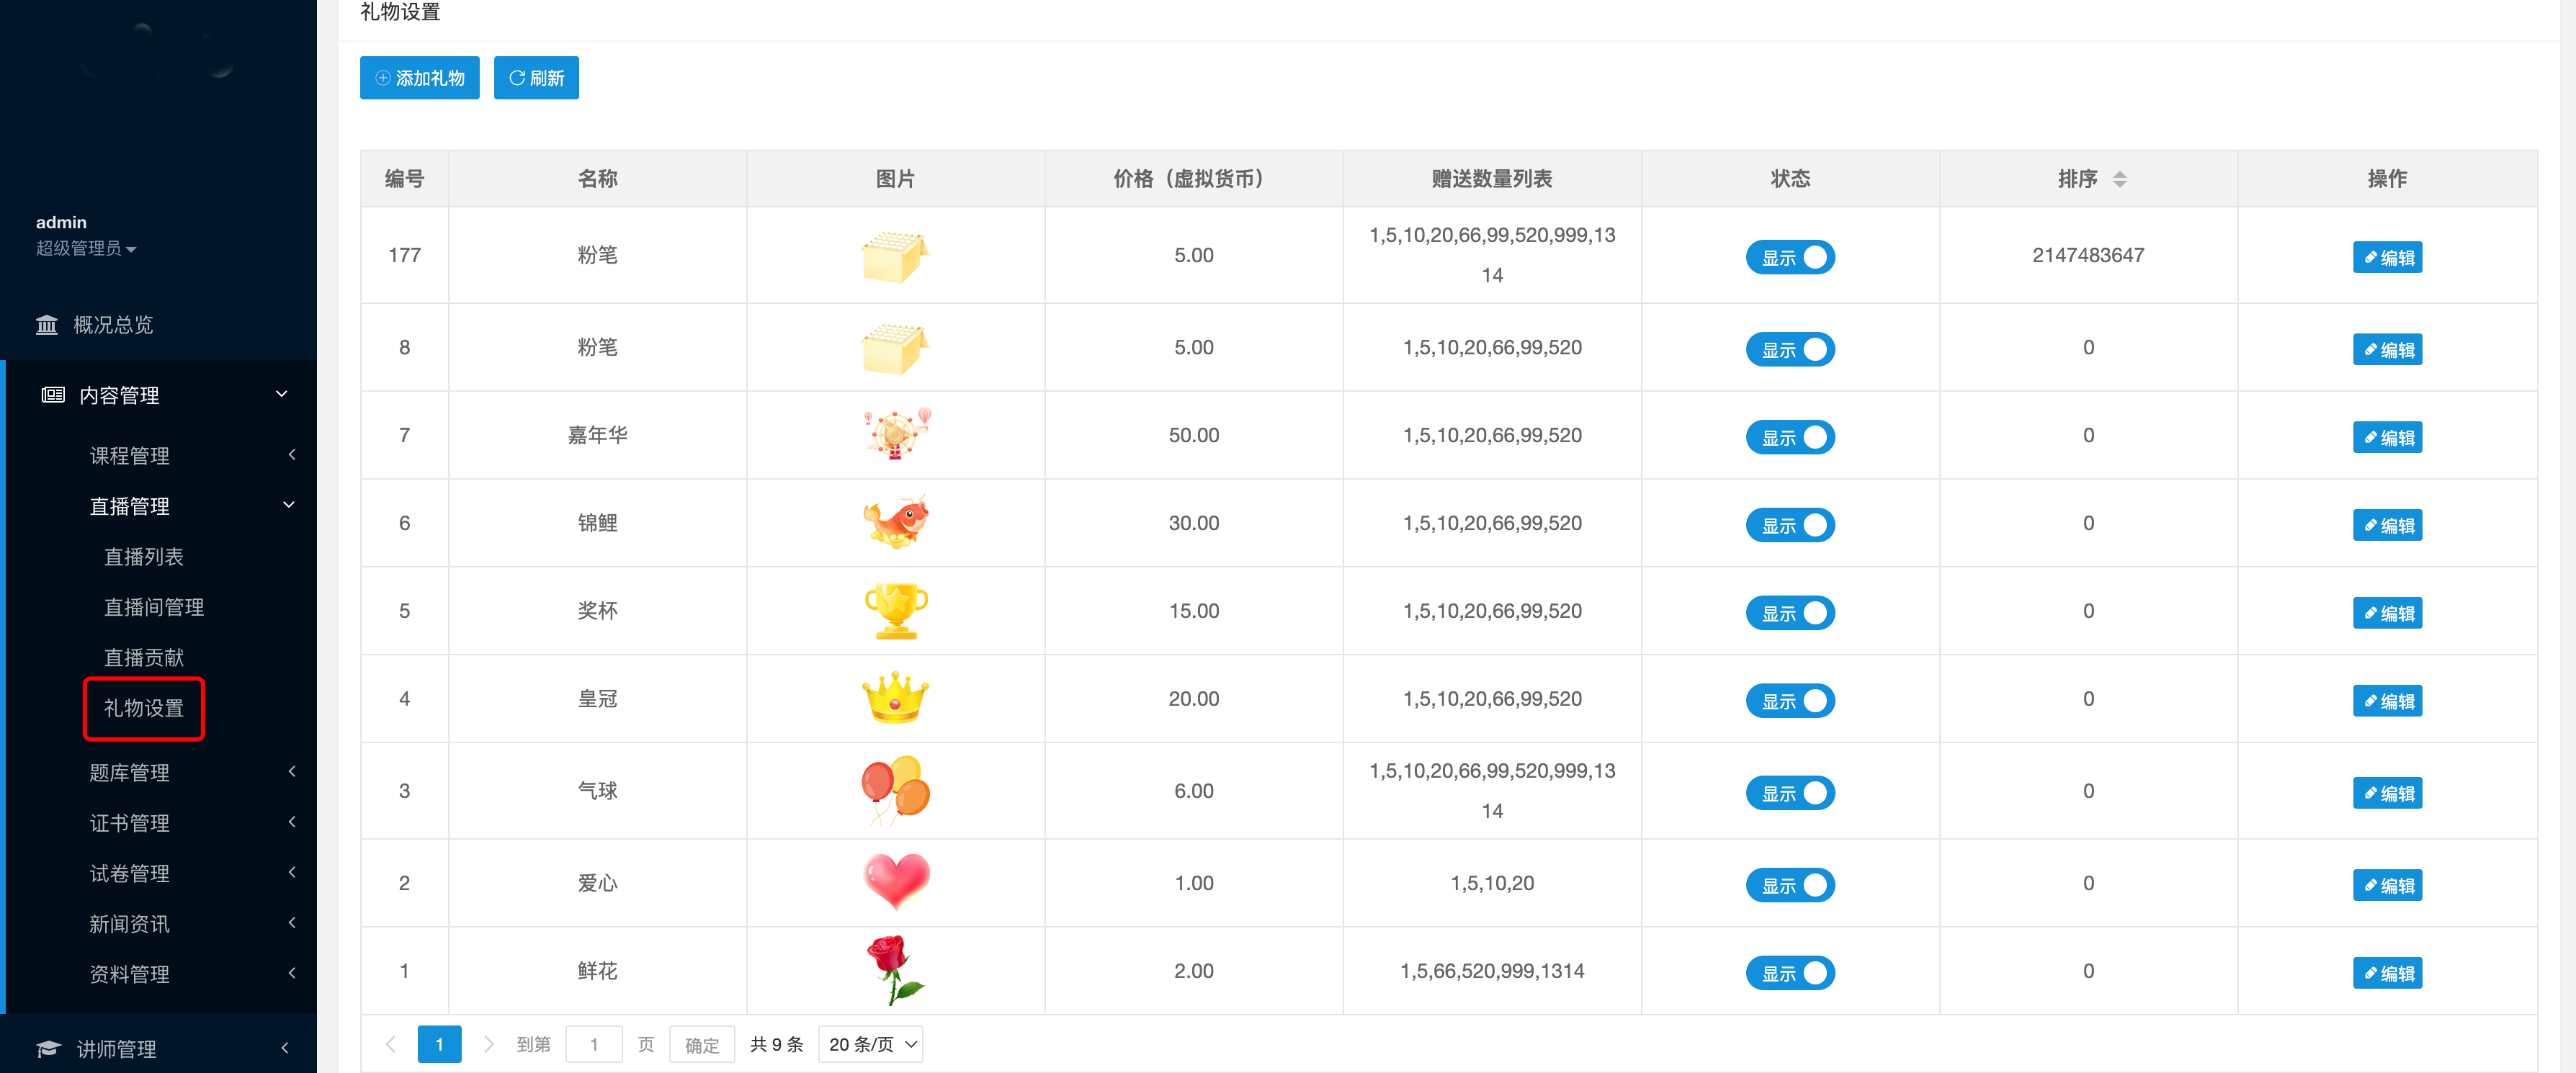Edit gift 177 粉笔
This screenshot has height=1073, width=2576.
[2387, 257]
